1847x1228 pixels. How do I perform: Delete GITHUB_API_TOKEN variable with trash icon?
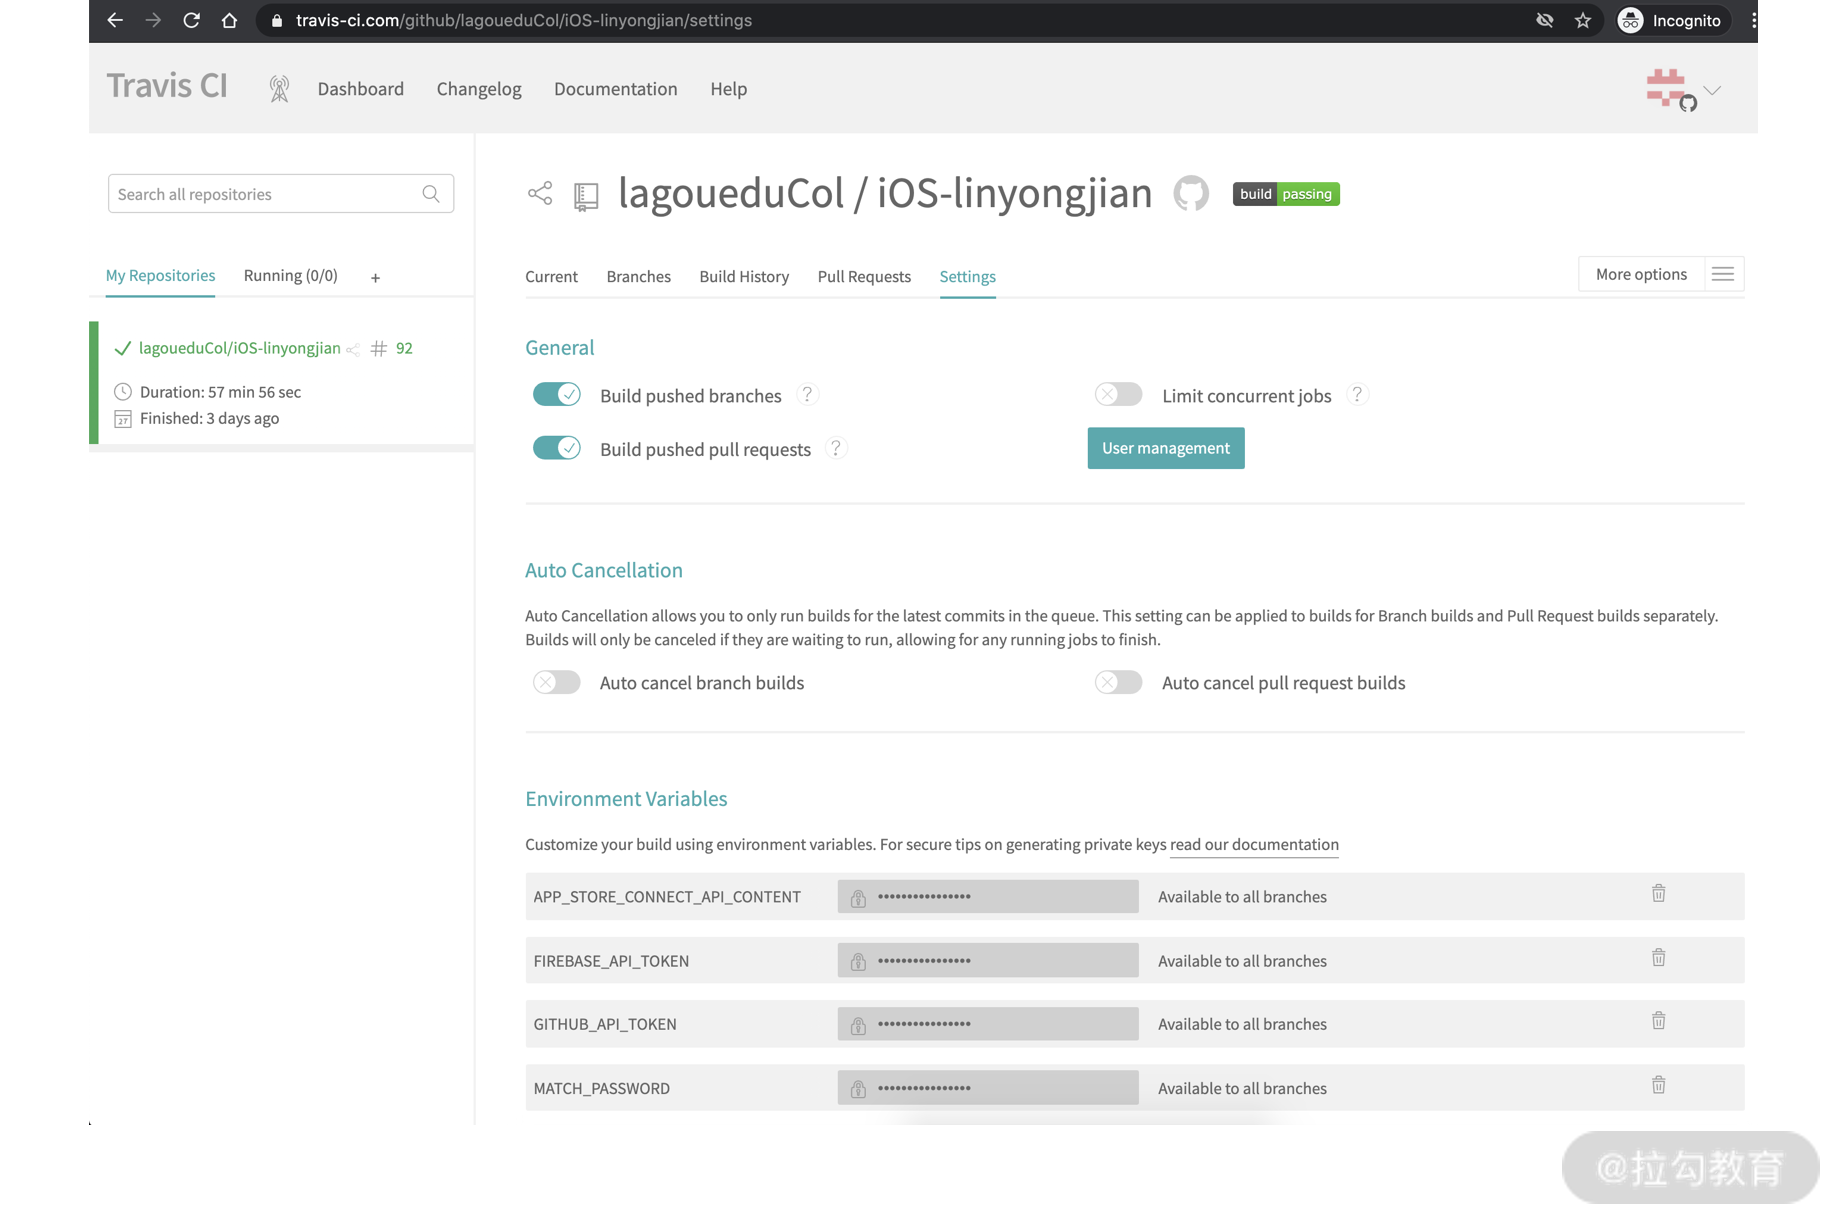(x=1658, y=1021)
